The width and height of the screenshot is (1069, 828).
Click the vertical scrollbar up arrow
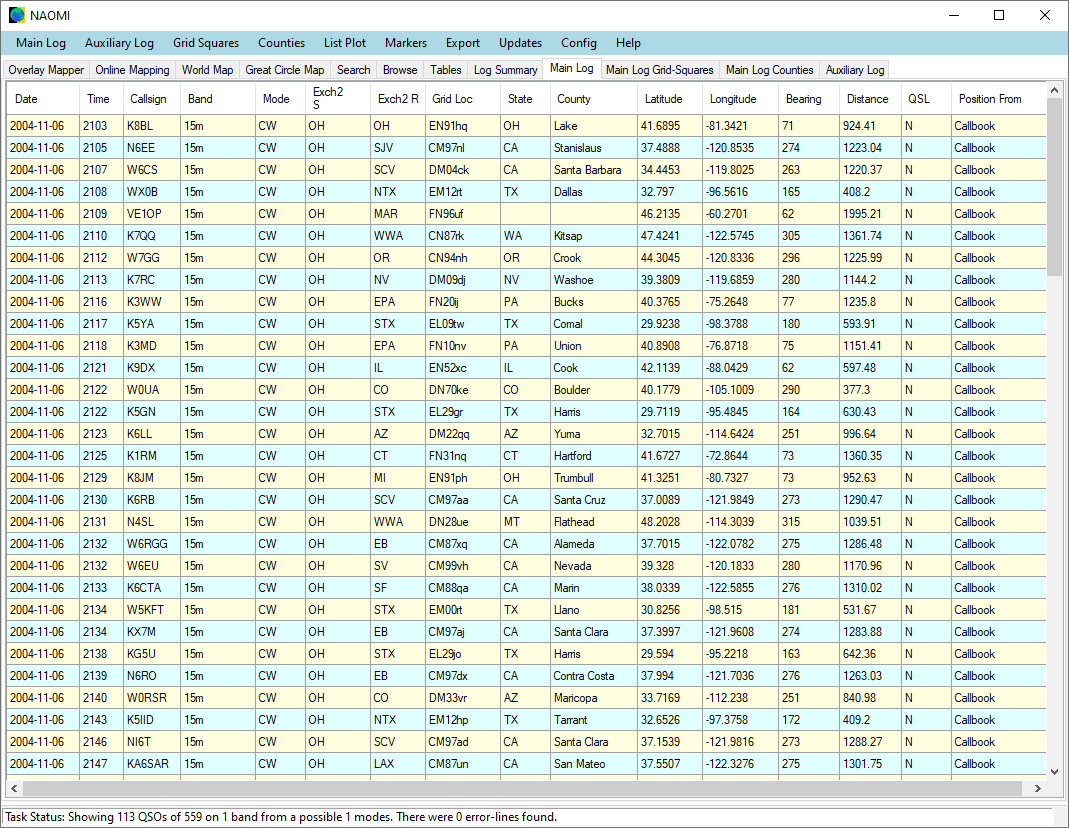point(1054,90)
